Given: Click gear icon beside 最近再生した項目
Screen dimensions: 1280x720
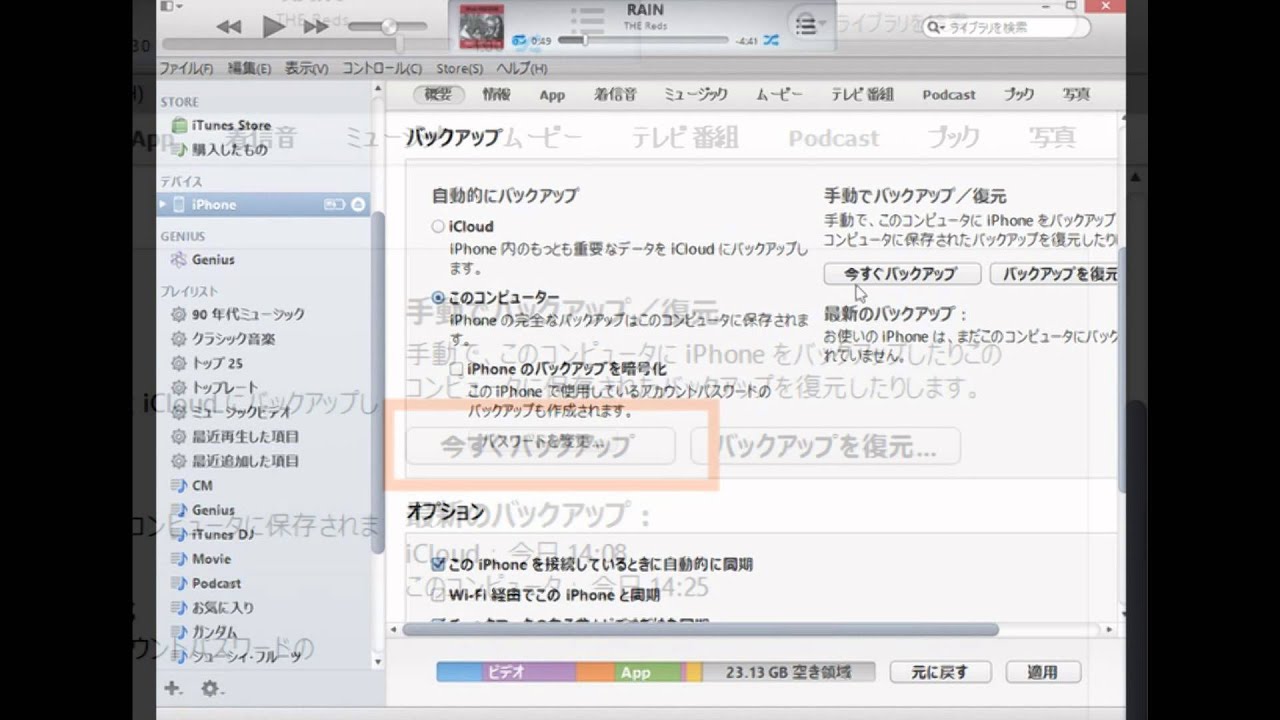Looking at the screenshot, I should 179,436.
